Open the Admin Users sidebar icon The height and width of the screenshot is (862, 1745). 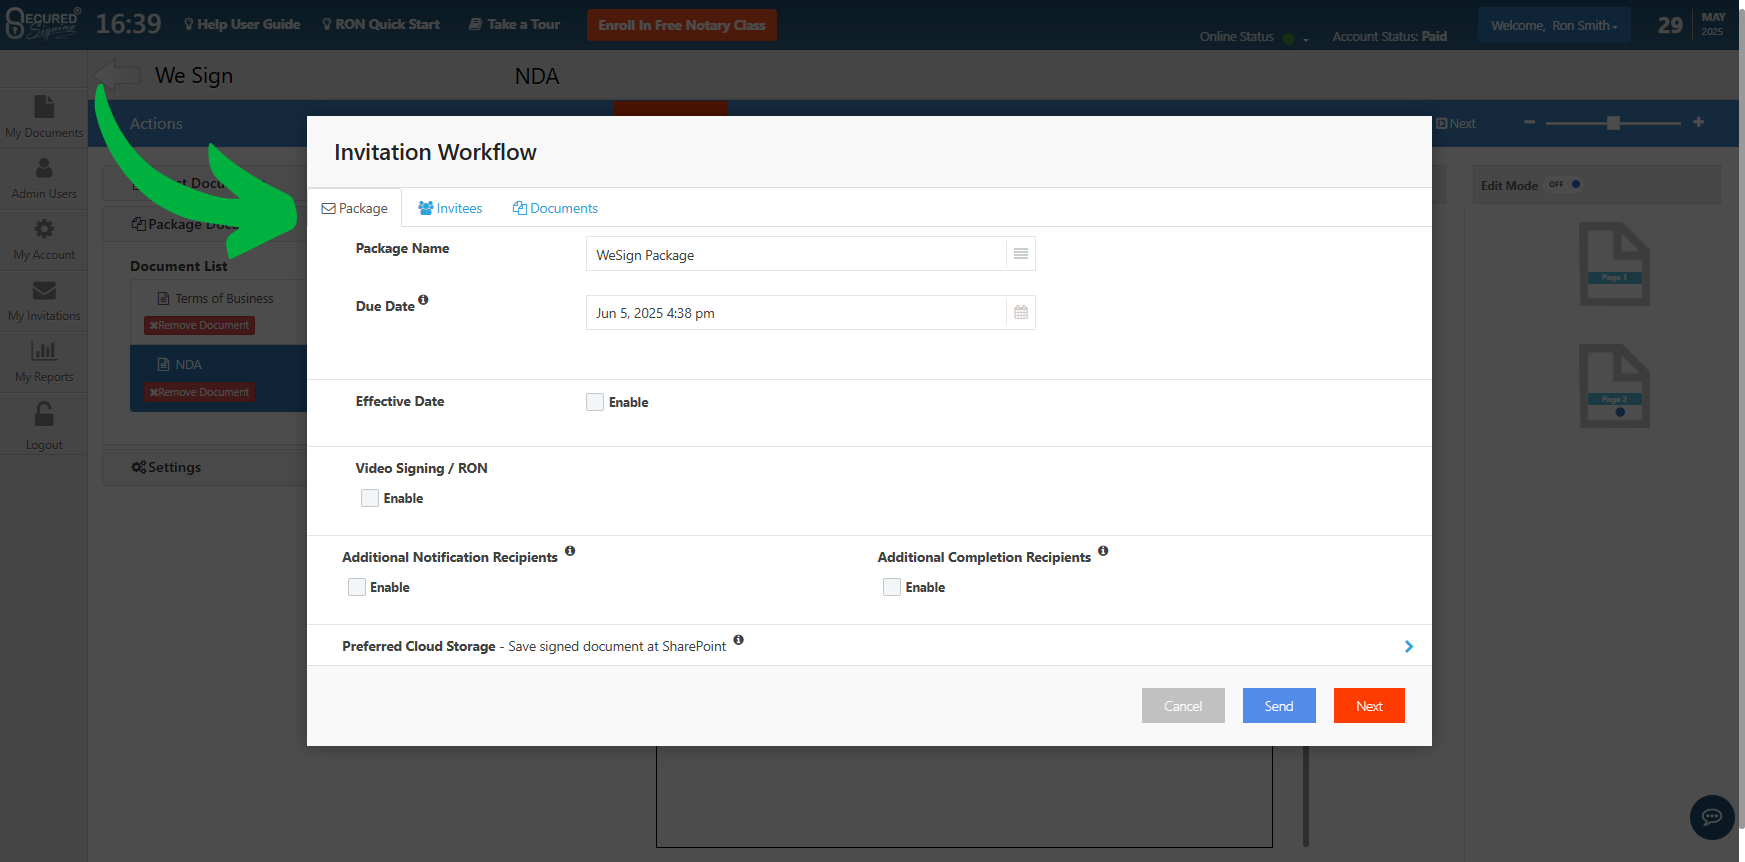[44, 169]
